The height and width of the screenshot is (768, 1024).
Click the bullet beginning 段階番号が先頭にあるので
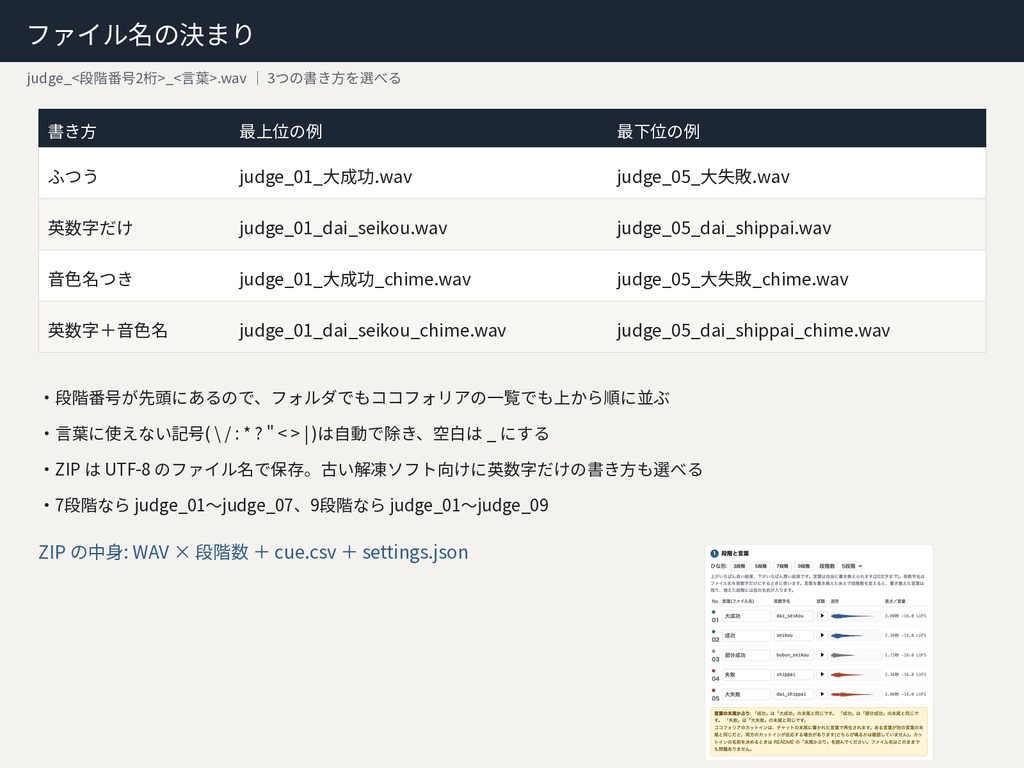356,398
